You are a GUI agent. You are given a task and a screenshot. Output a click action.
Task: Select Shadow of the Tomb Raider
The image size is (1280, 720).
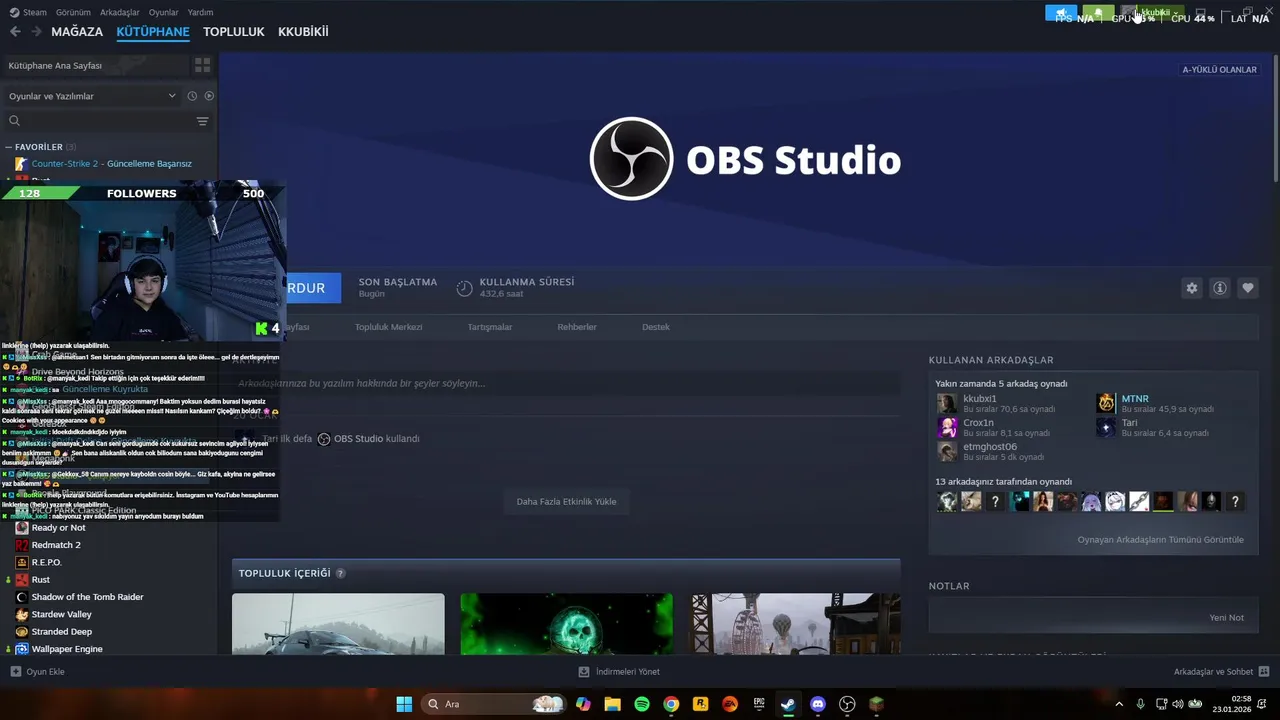(x=88, y=597)
